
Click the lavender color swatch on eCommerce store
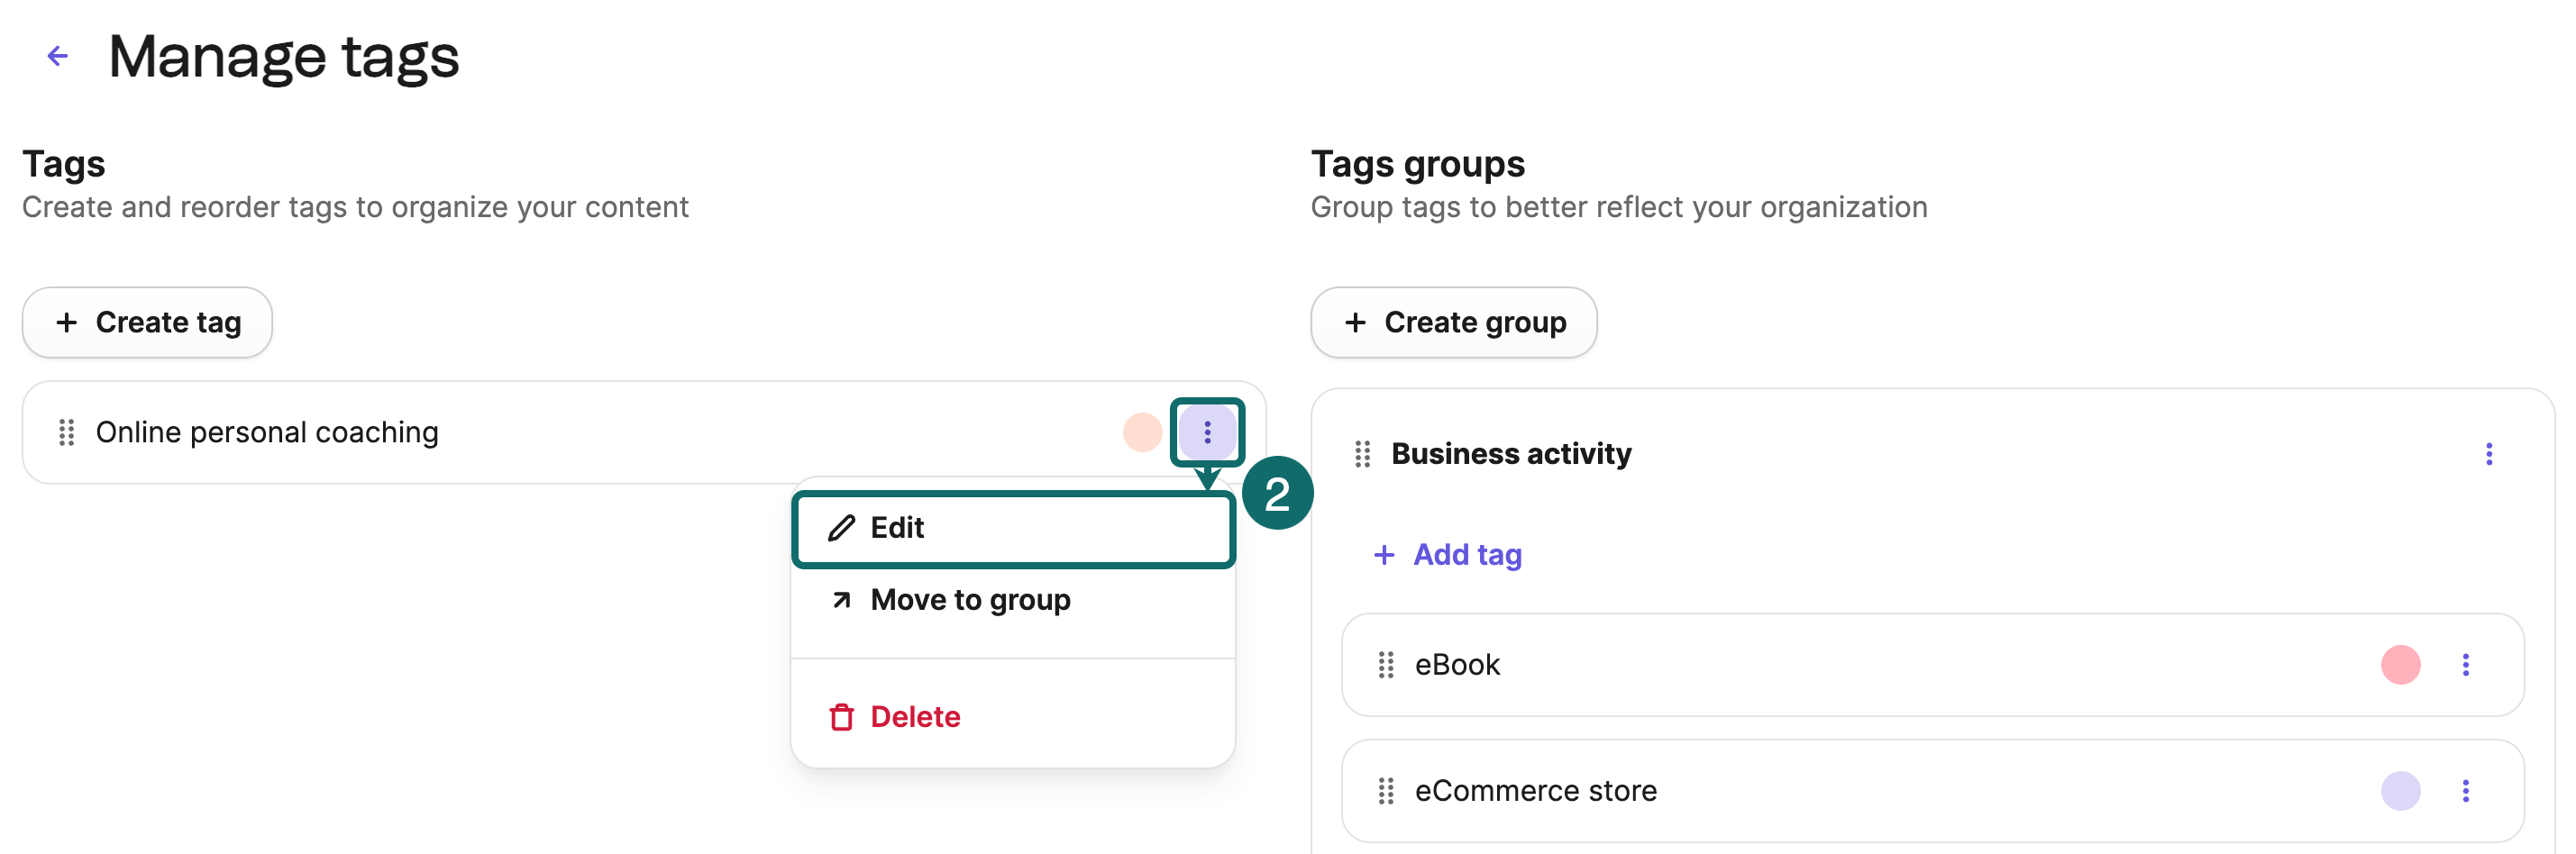click(2400, 791)
